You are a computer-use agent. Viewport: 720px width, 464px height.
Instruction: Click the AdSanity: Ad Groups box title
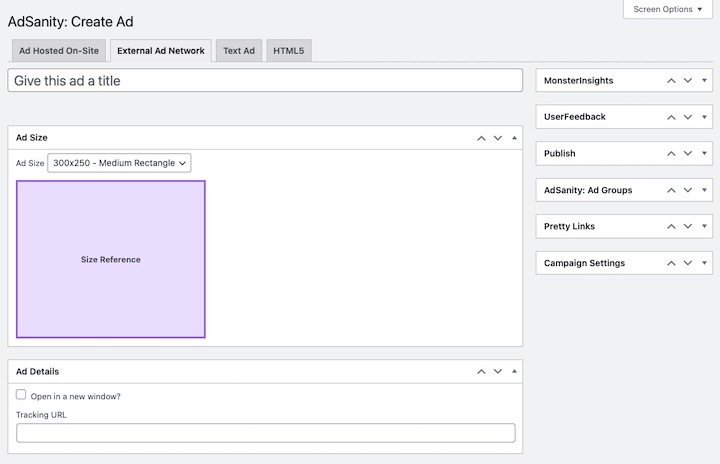[x=588, y=190]
